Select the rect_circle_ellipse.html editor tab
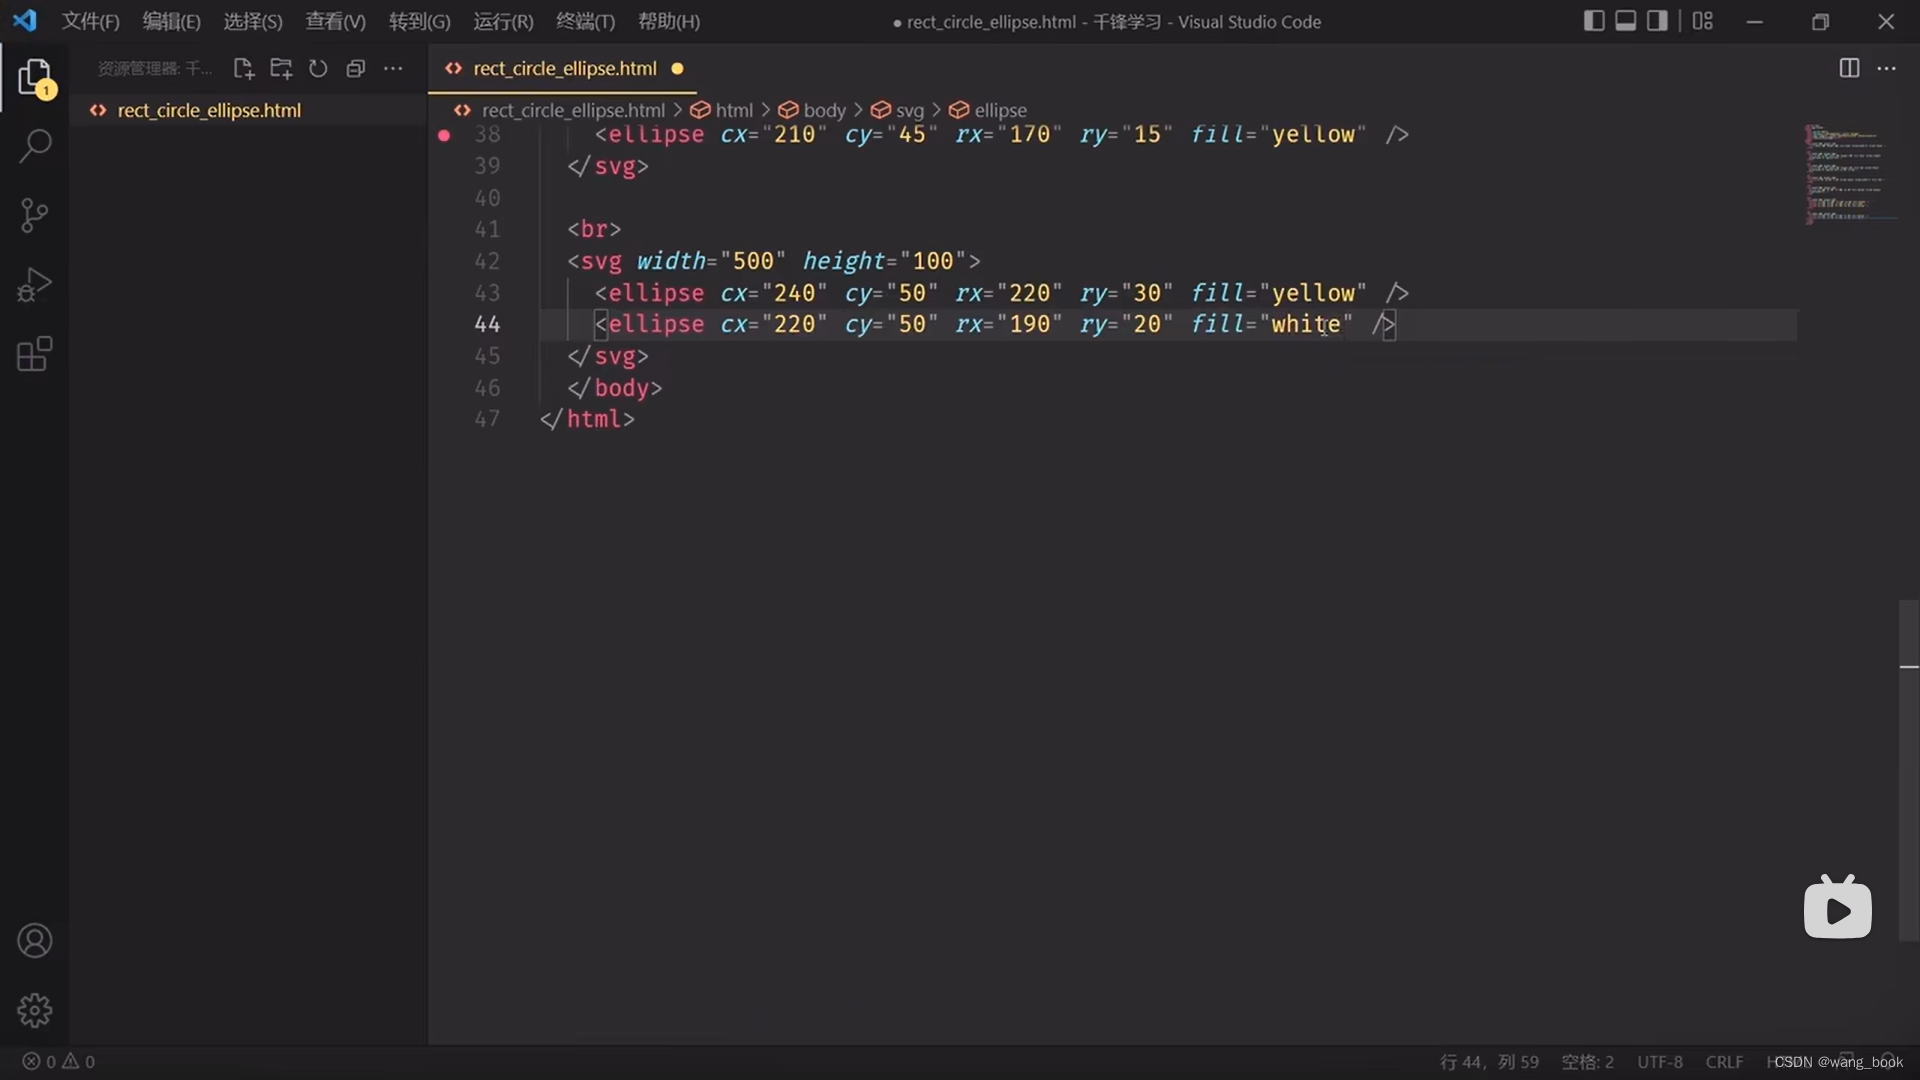 click(x=564, y=68)
